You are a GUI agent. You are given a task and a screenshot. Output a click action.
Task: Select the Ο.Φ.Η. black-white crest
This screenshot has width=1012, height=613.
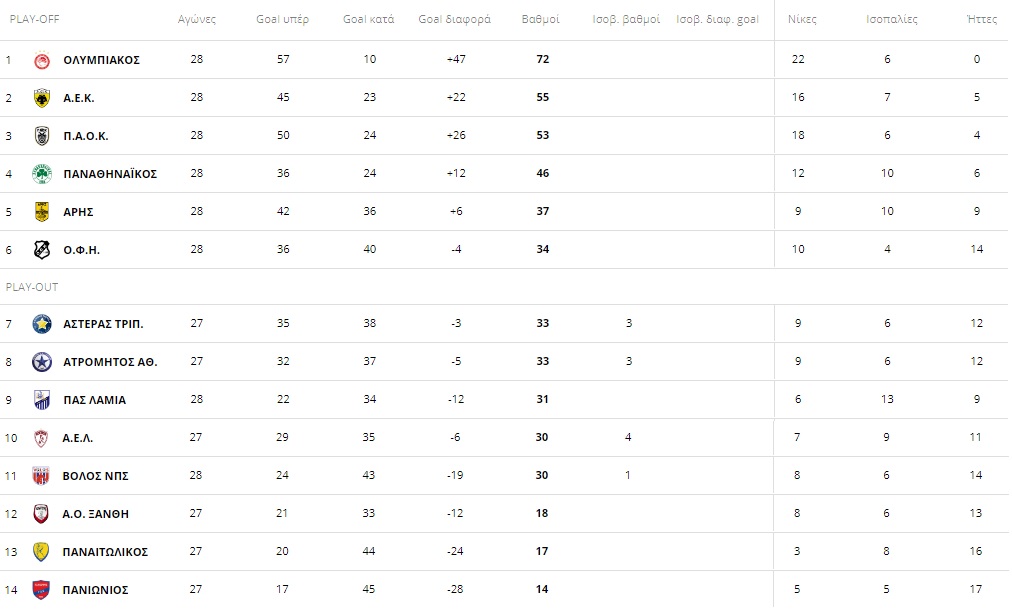click(42, 250)
